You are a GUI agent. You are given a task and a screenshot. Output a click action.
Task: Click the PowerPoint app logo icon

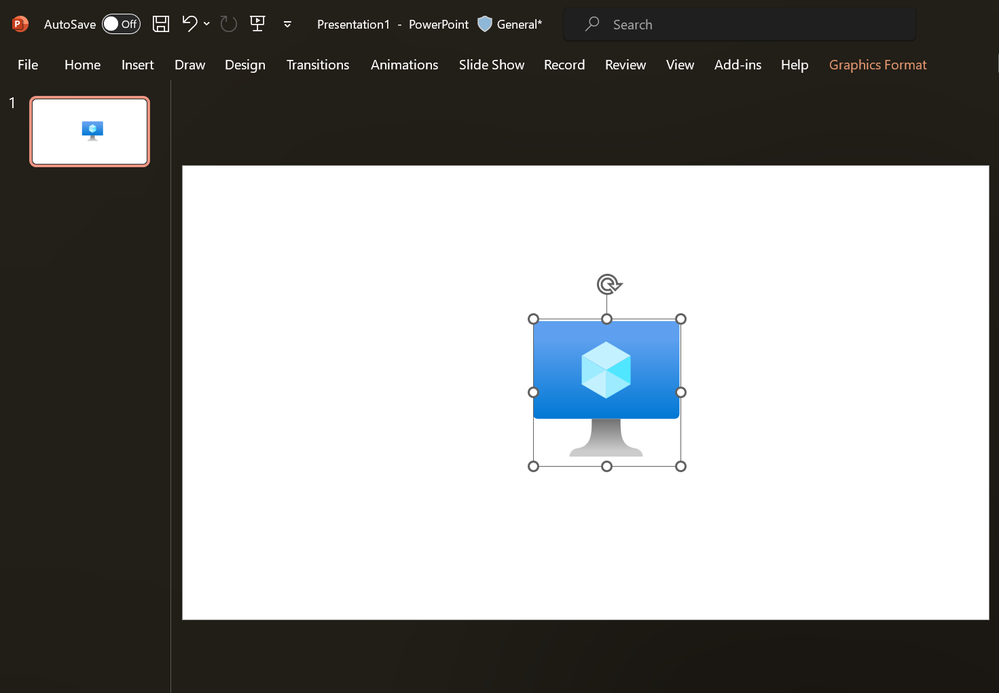point(20,24)
